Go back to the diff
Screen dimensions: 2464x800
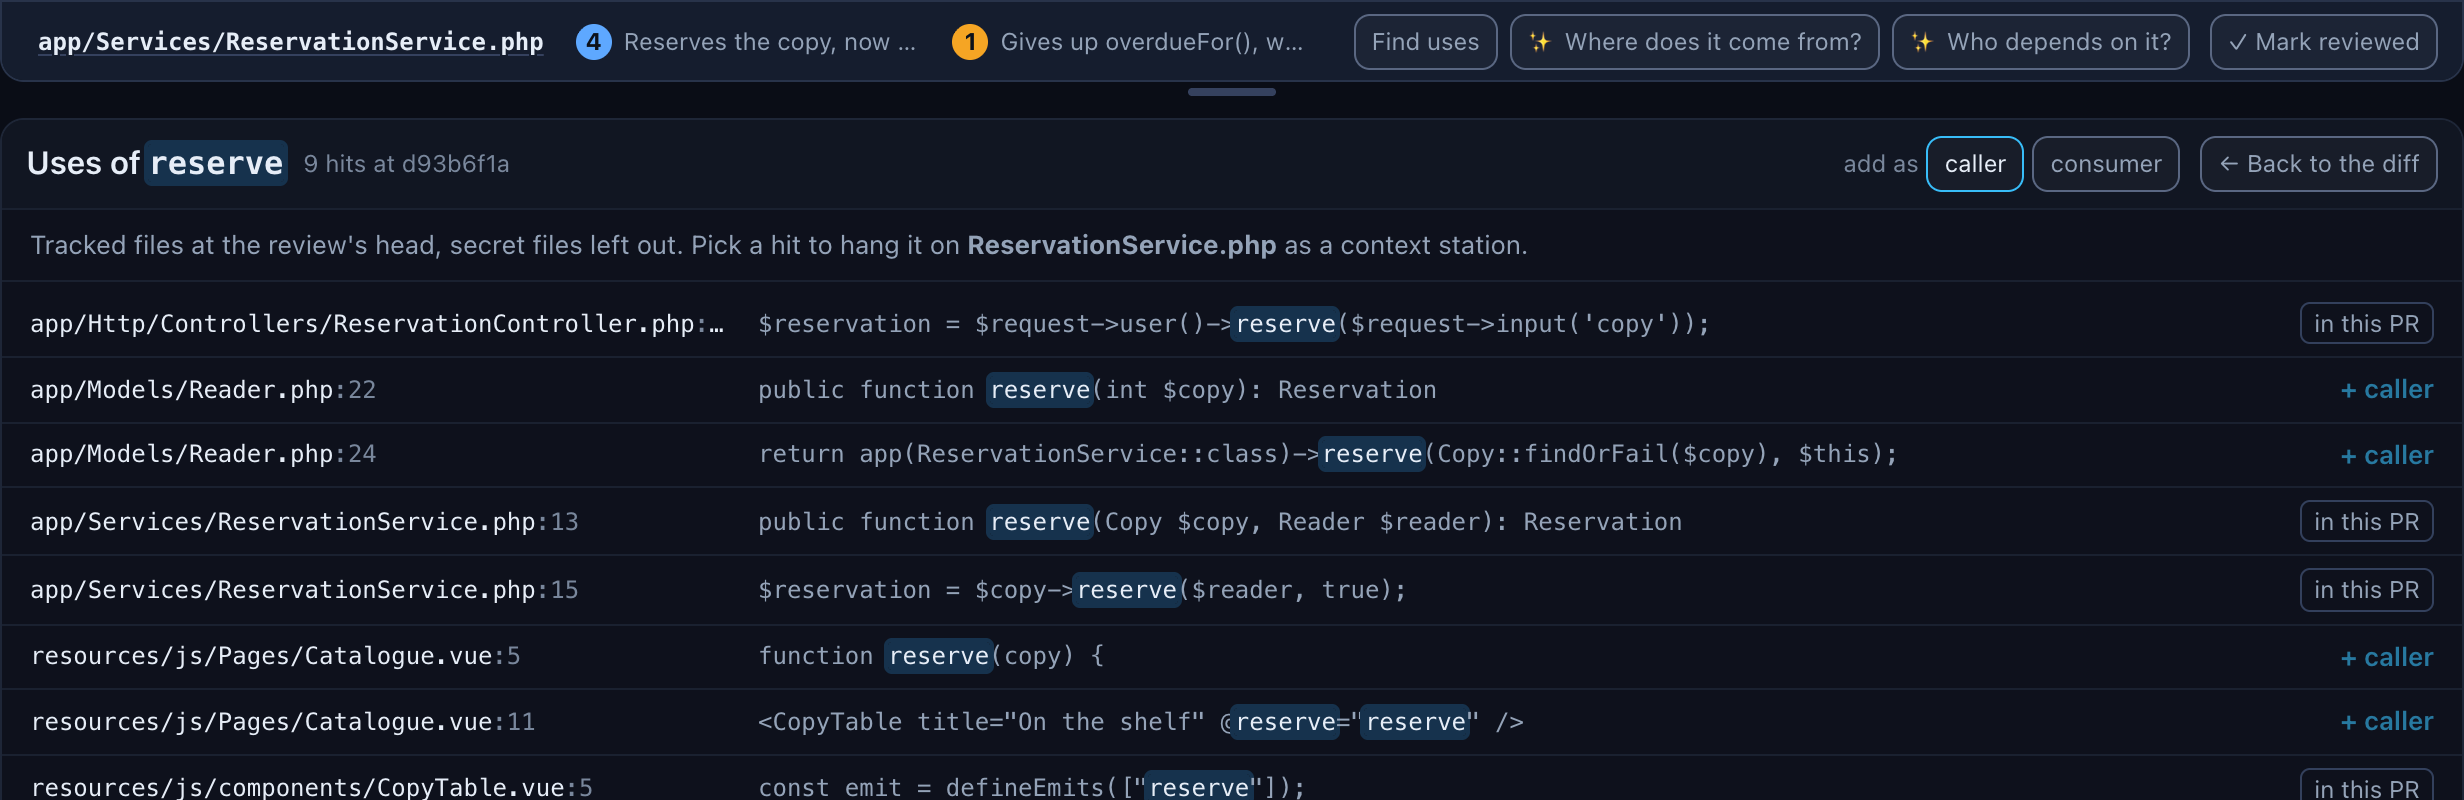click(2319, 164)
